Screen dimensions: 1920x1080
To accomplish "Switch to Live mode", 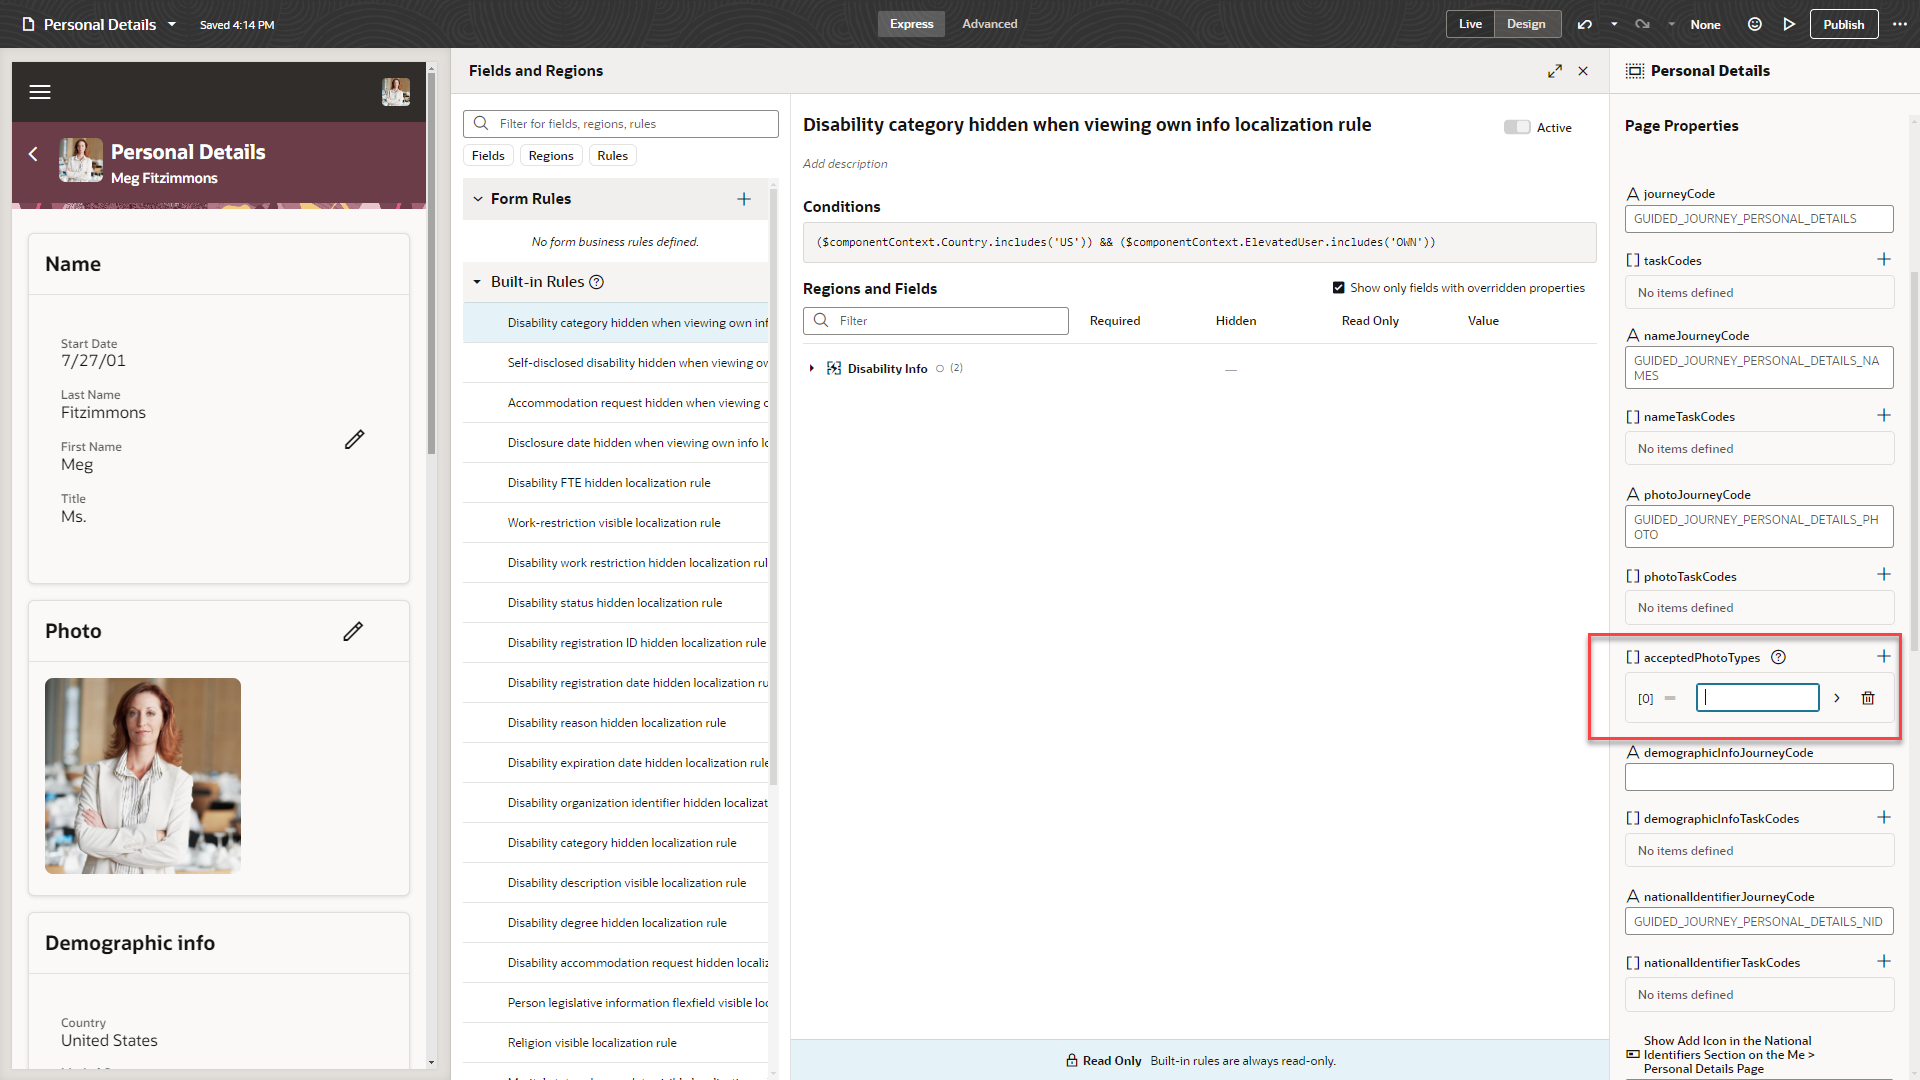I will pos(1470,24).
